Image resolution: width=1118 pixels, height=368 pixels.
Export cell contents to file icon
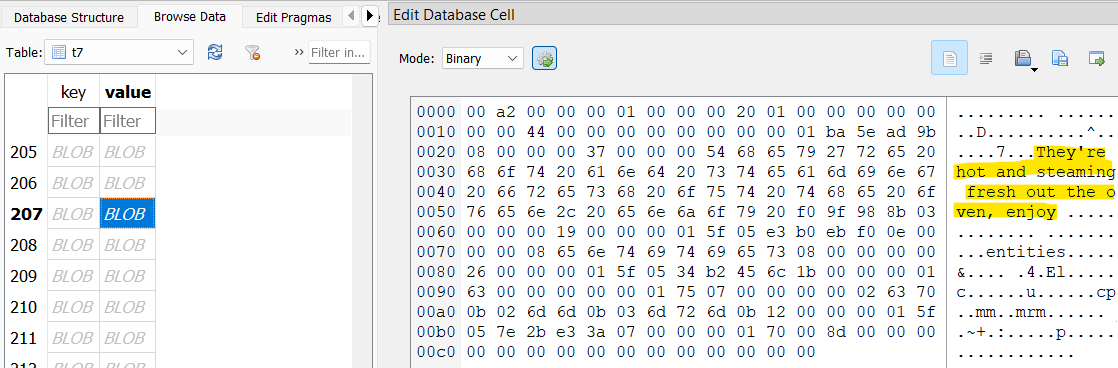1059,58
